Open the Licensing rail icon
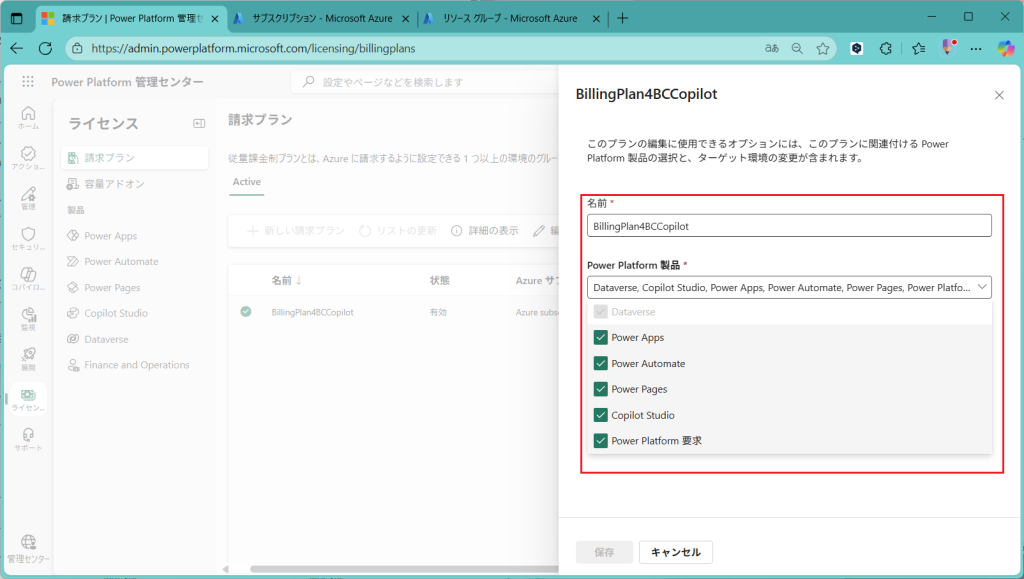1024x579 pixels. (28, 399)
